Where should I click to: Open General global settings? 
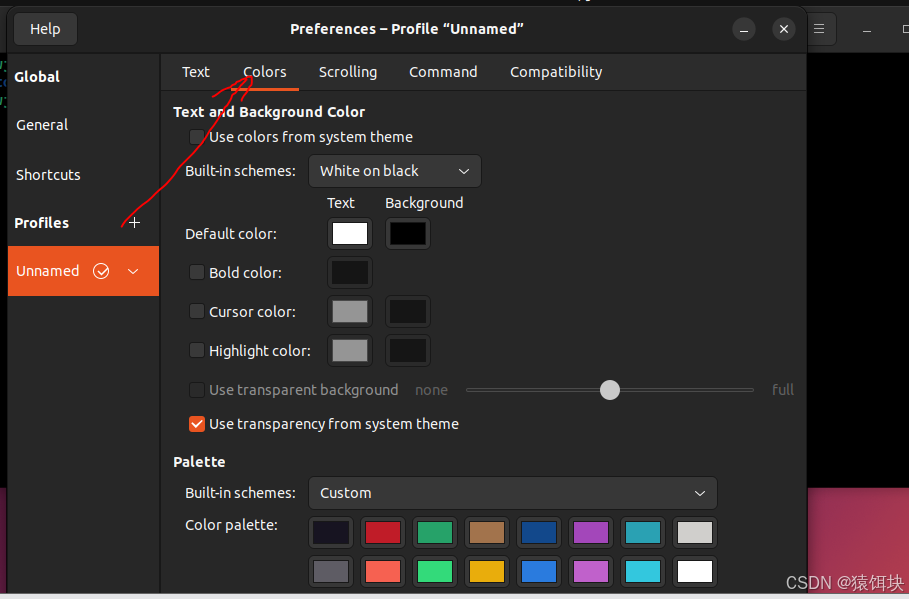42,125
